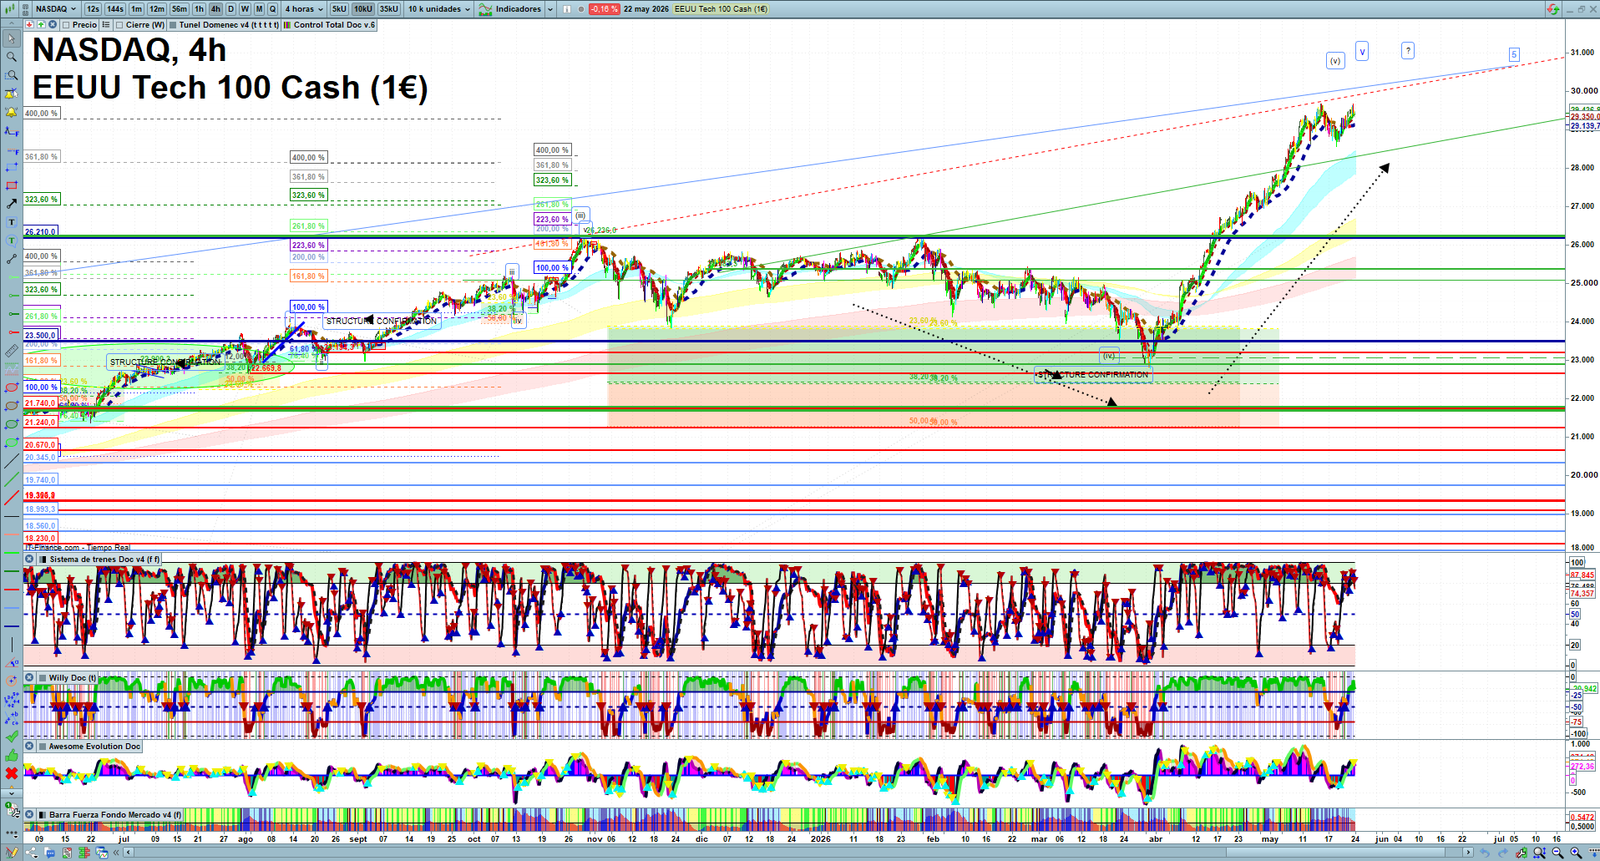Viewport: 1600px width, 861px height.
Task: Click the 21.740,0 price level label
Action: click(x=41, y=404)
